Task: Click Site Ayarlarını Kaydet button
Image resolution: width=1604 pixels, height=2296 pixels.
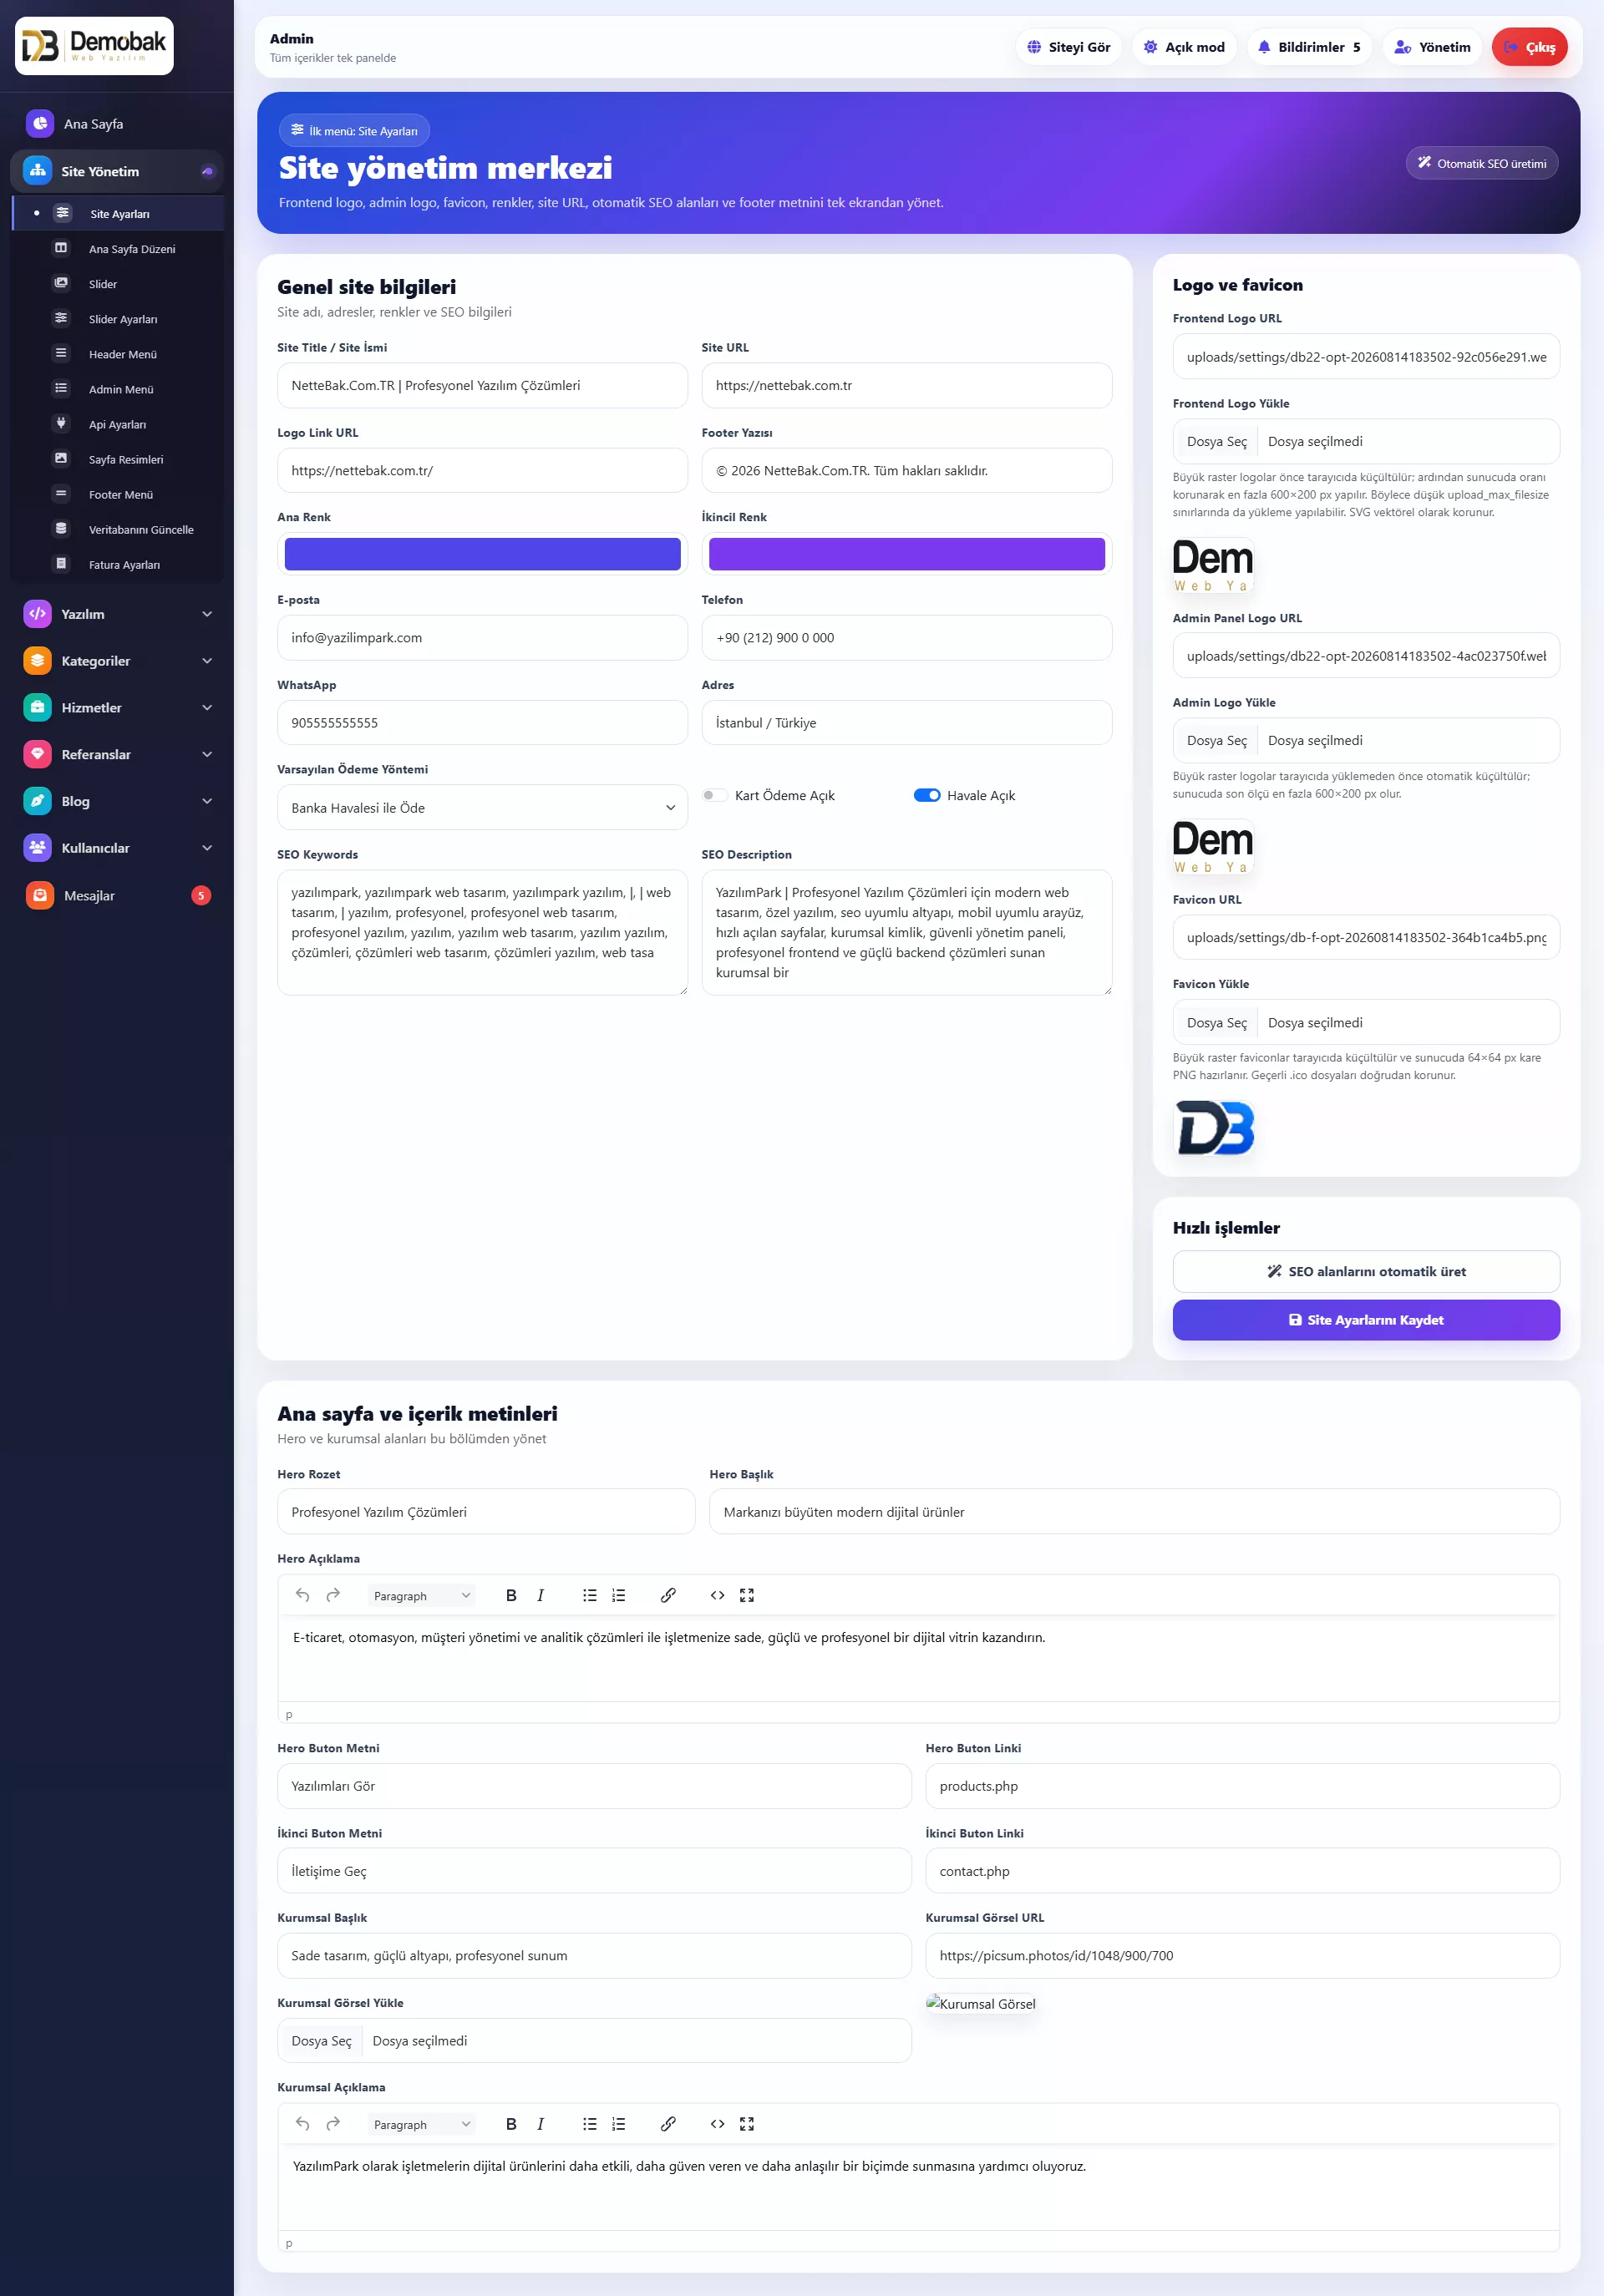Action: click(1366, 1319)
